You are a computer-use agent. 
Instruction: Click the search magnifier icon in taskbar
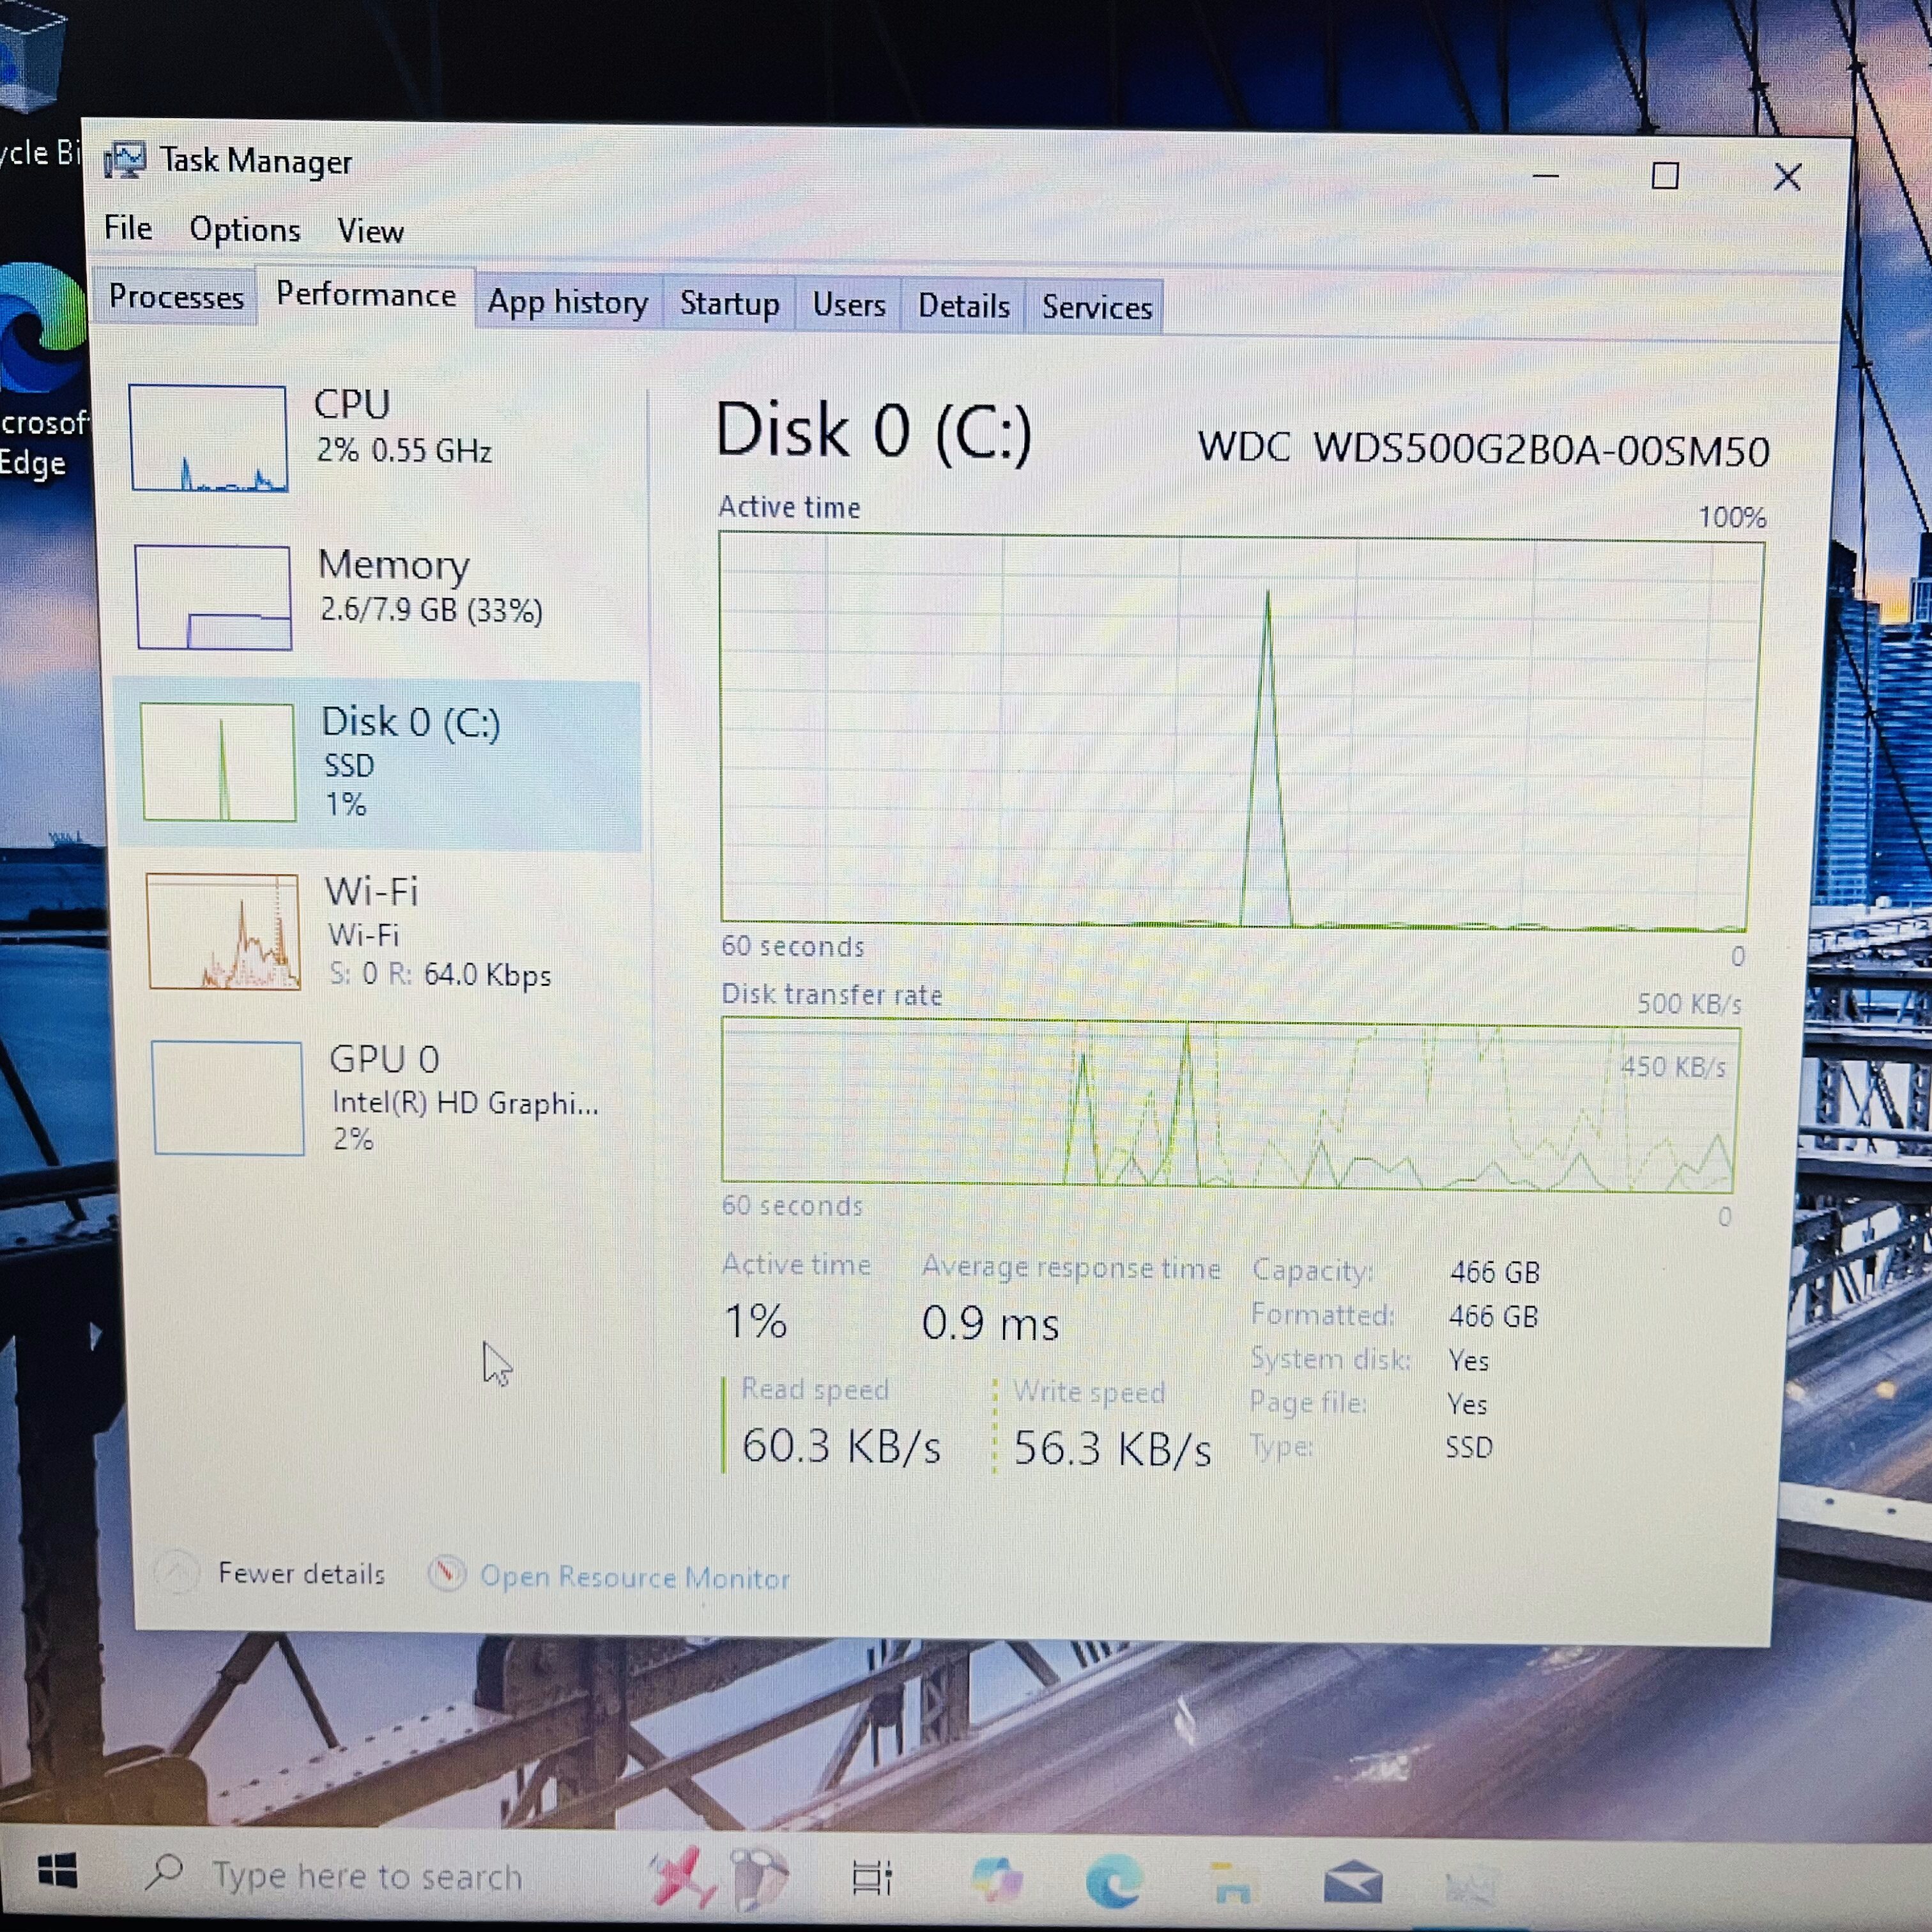(164, 1871)
